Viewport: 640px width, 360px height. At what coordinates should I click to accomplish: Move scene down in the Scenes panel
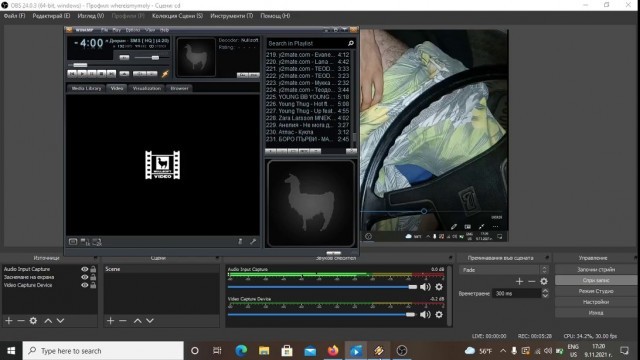click(150, 321)
